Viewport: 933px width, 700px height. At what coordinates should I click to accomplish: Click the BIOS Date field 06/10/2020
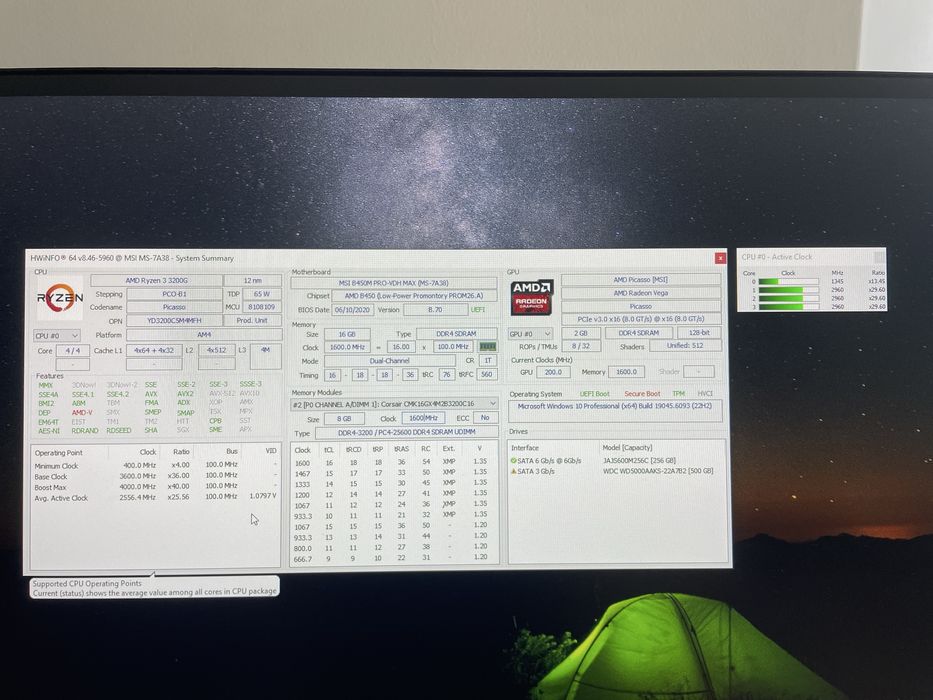[x=352, y=310]
